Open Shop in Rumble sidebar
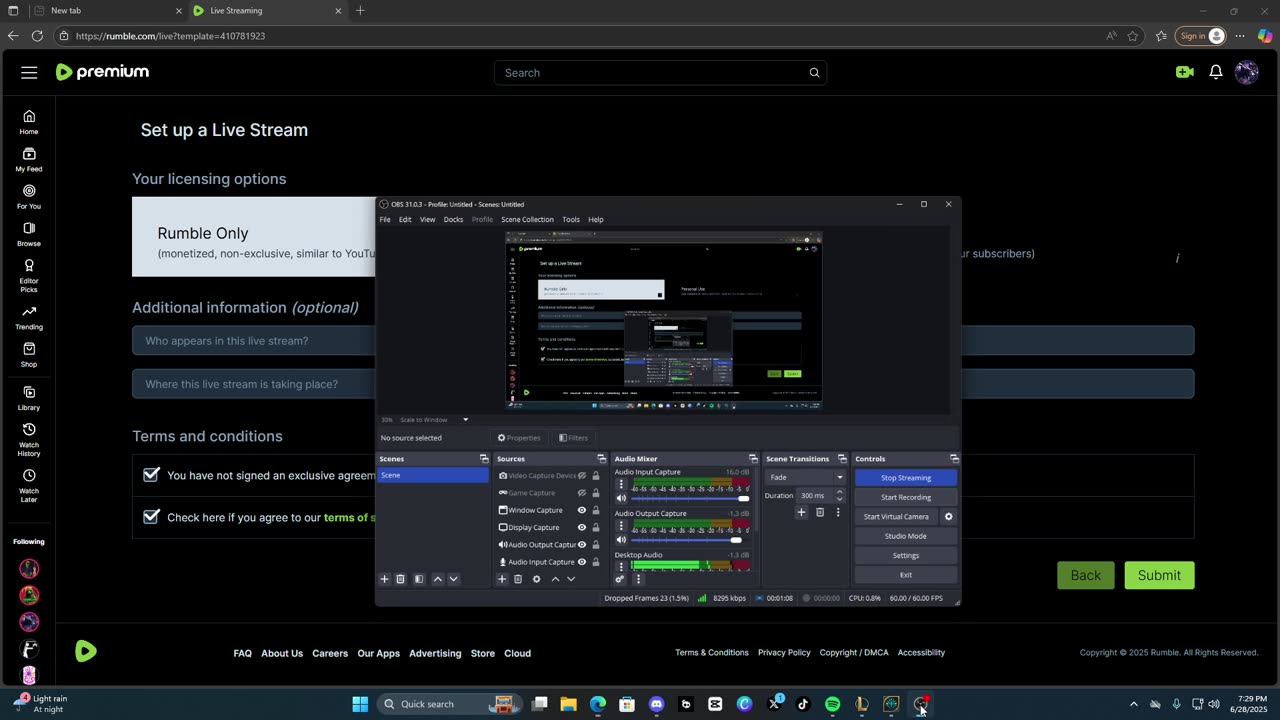This screenshot has height=720, width=1280. pos(29,354)
